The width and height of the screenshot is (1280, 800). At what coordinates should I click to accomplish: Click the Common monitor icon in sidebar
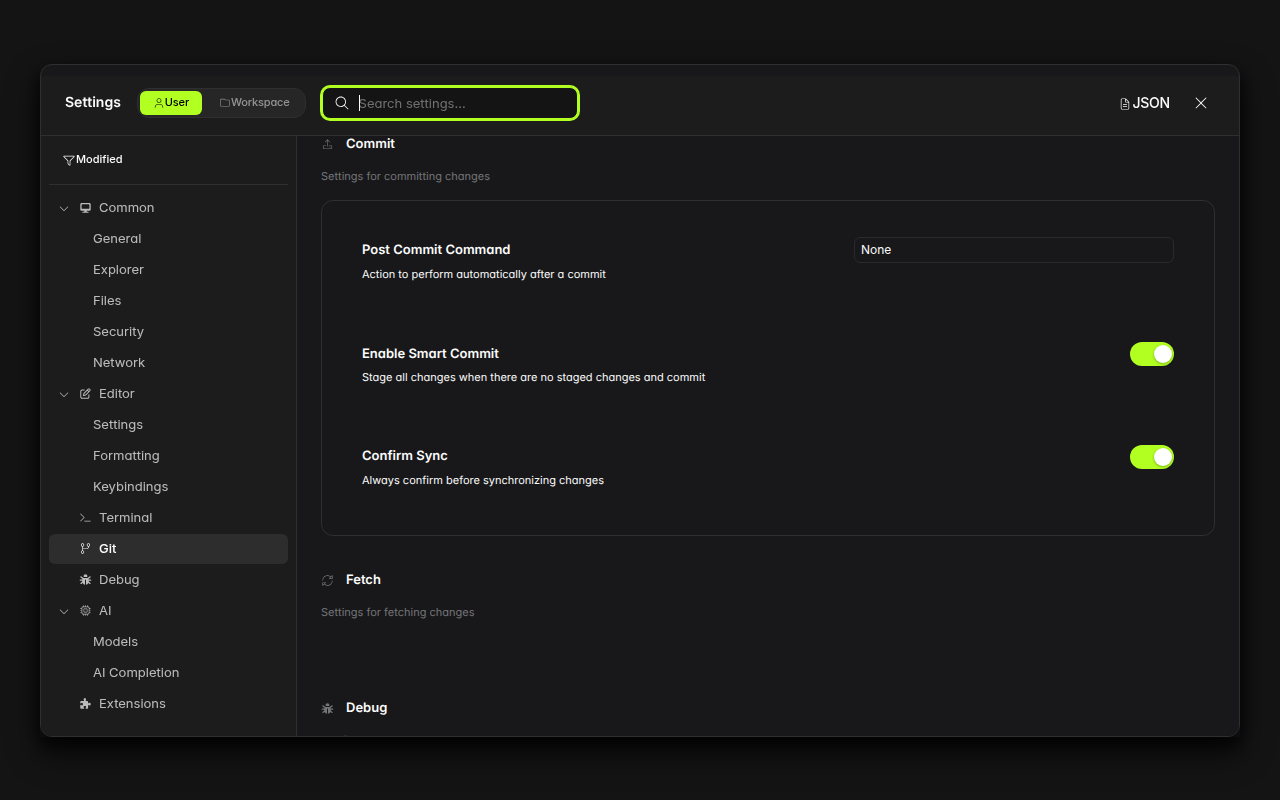coord(85,207)
